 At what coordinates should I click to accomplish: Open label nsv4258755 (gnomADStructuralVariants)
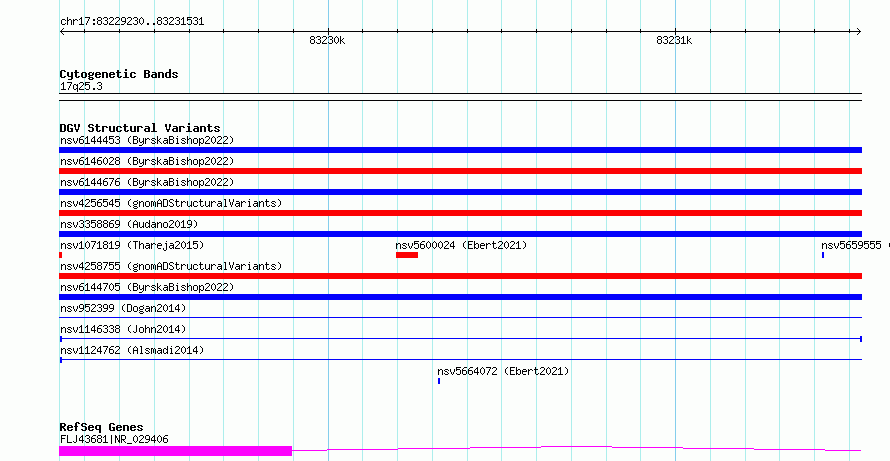tap(171, 266)
